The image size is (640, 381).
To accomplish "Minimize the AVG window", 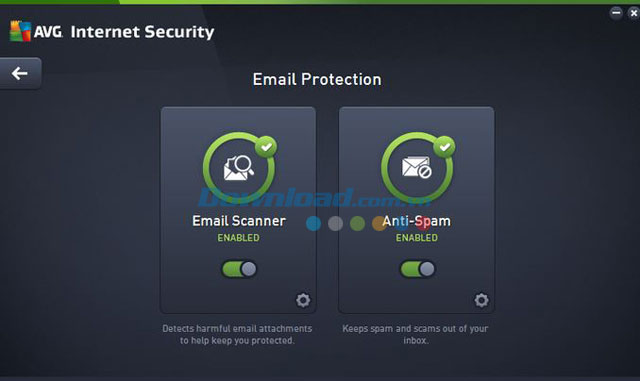I will click(616, 13).
